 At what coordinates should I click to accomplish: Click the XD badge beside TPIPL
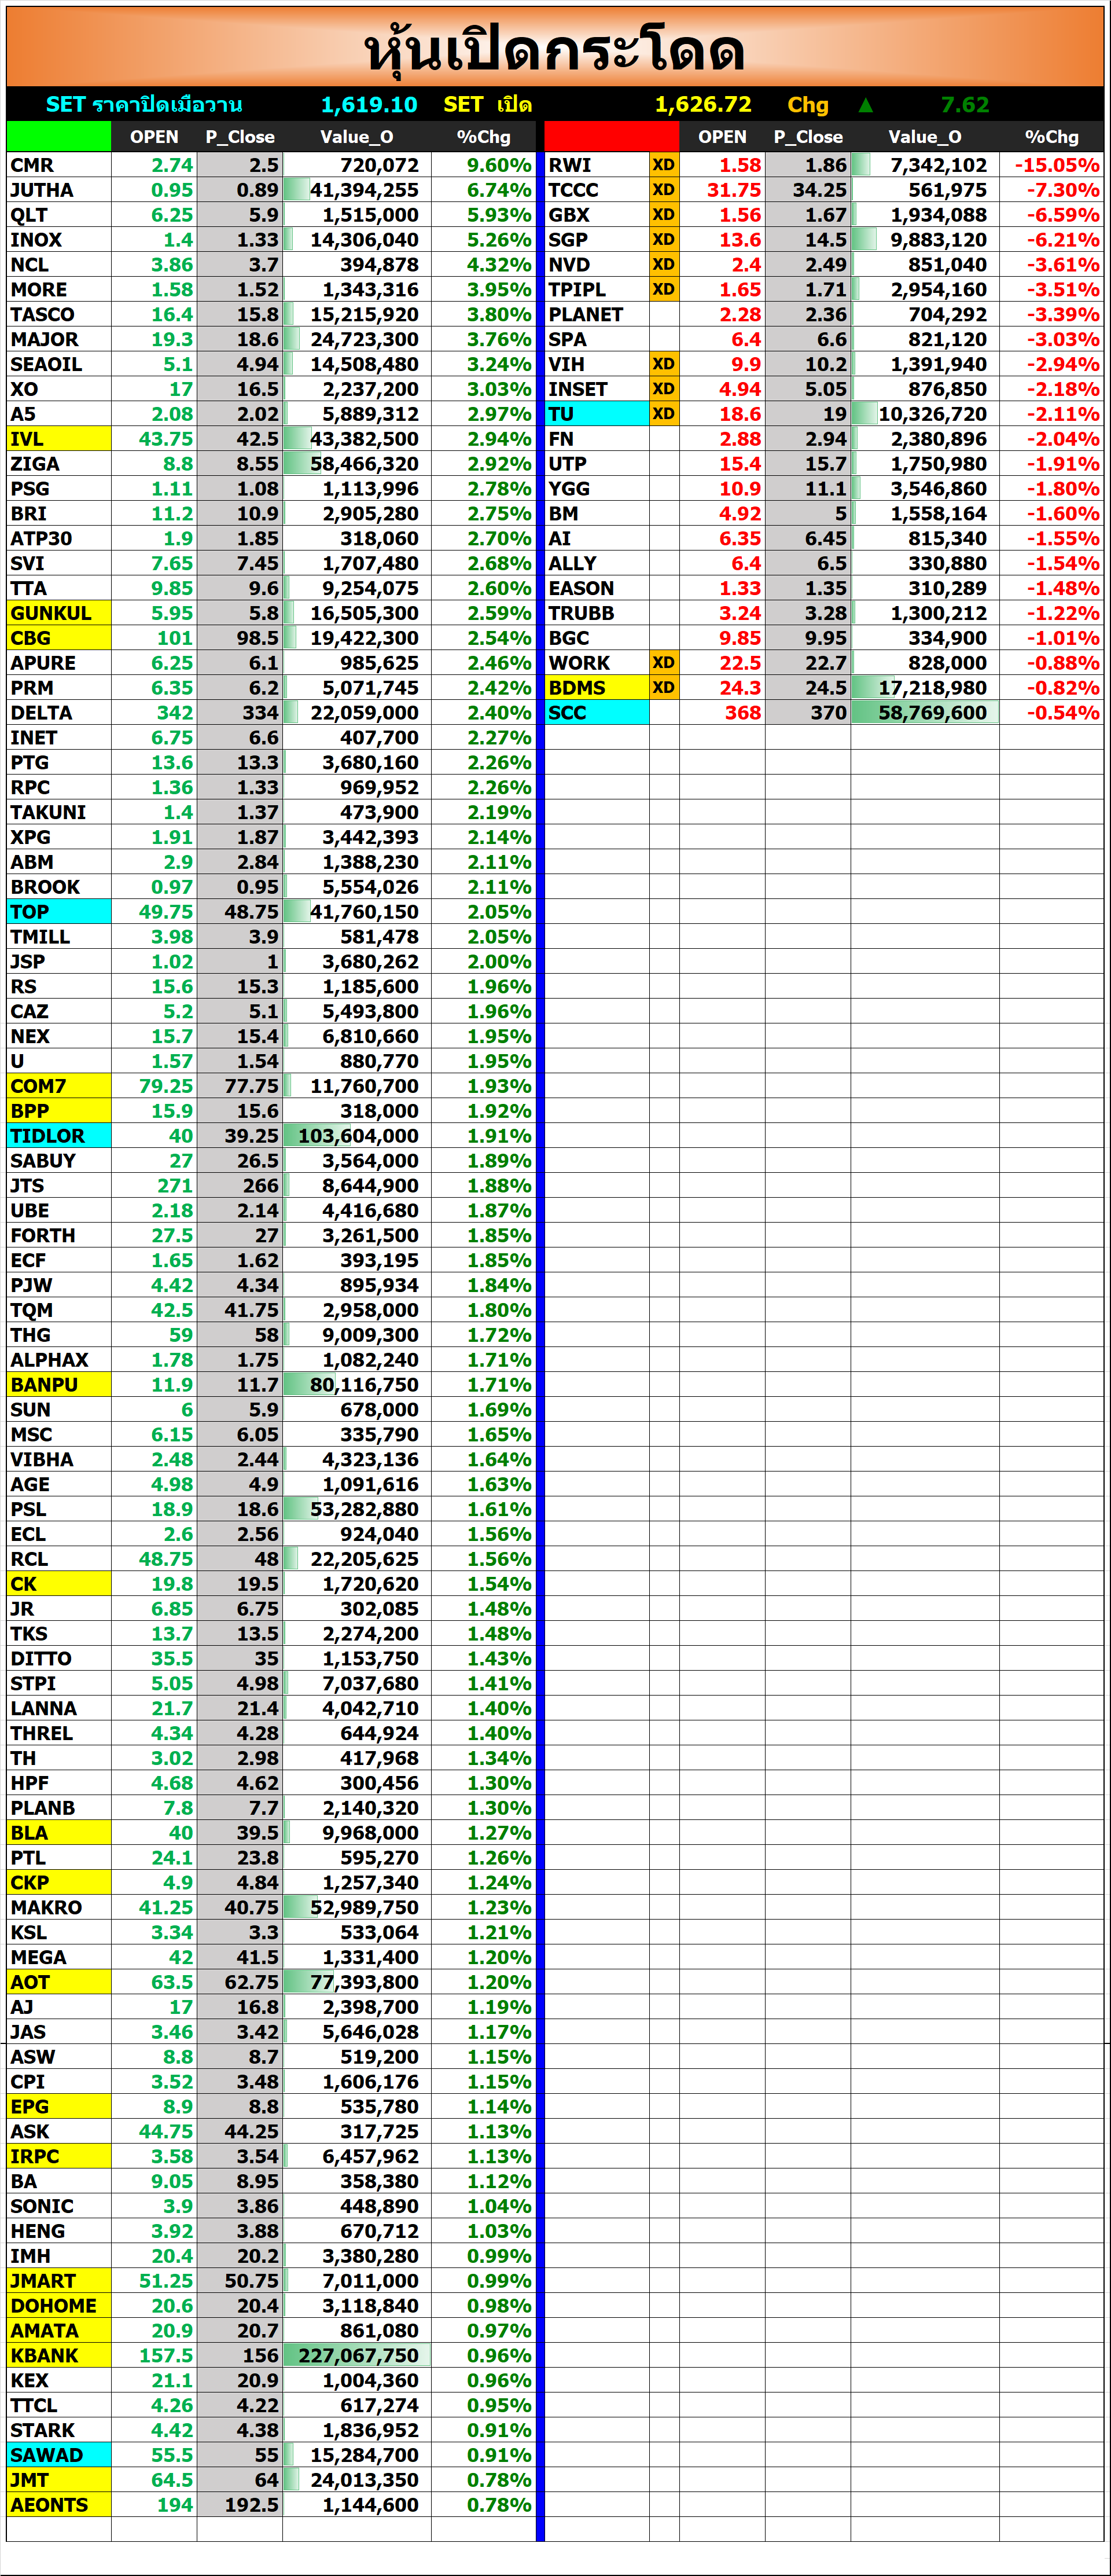pos(663,289)
